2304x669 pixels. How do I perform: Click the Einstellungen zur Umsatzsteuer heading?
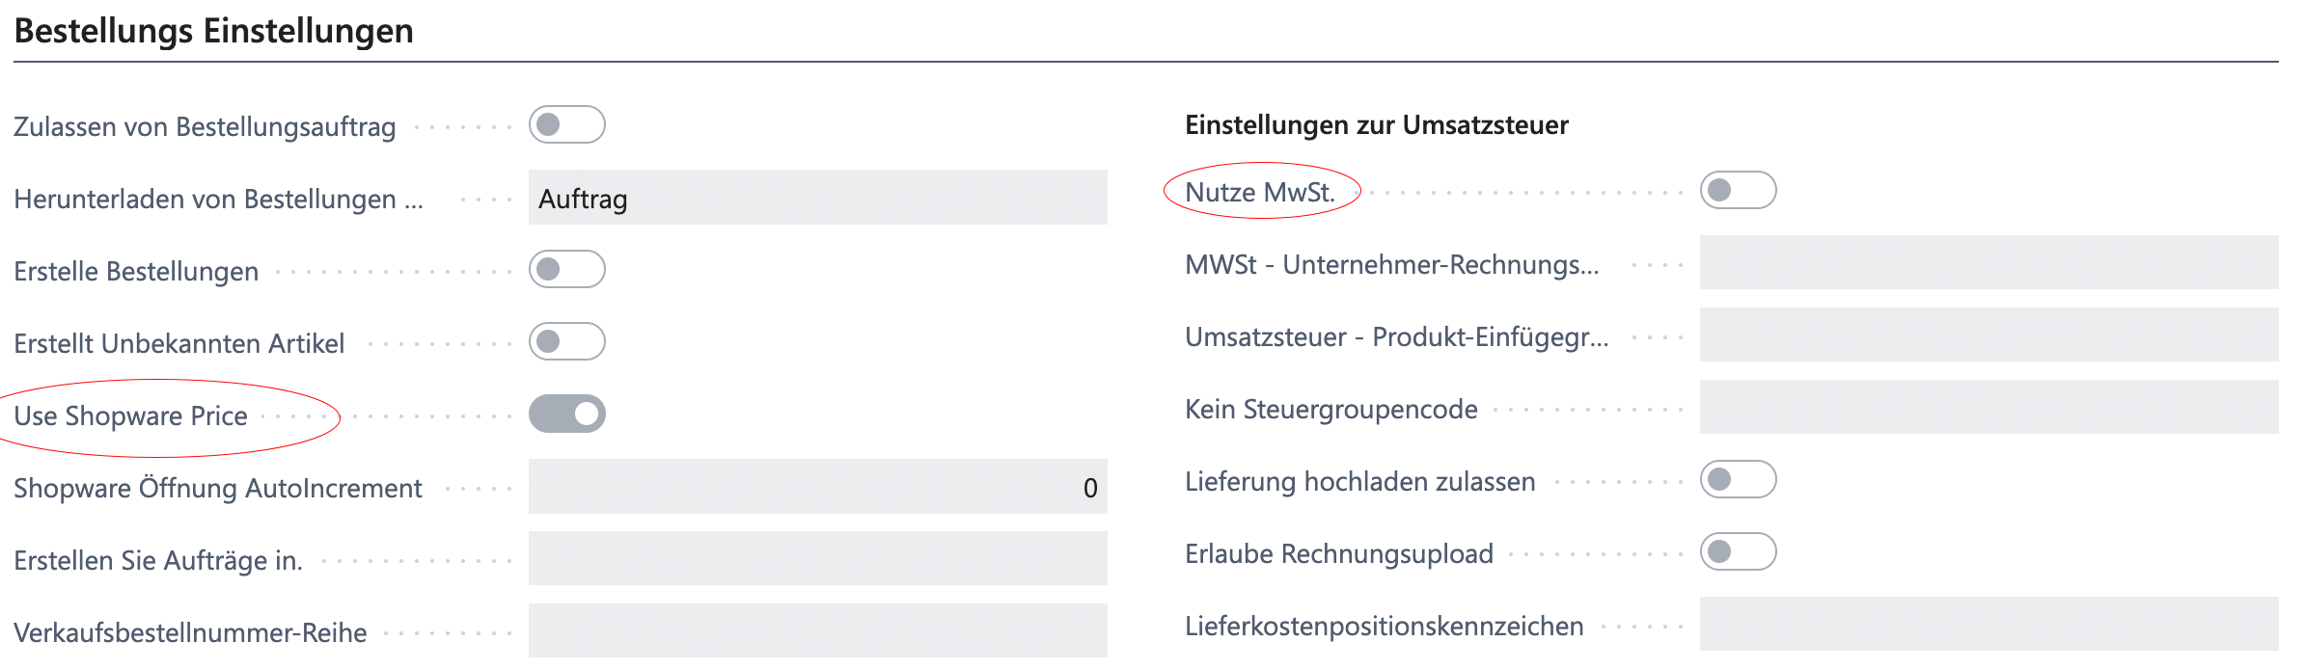[1376, 125]
